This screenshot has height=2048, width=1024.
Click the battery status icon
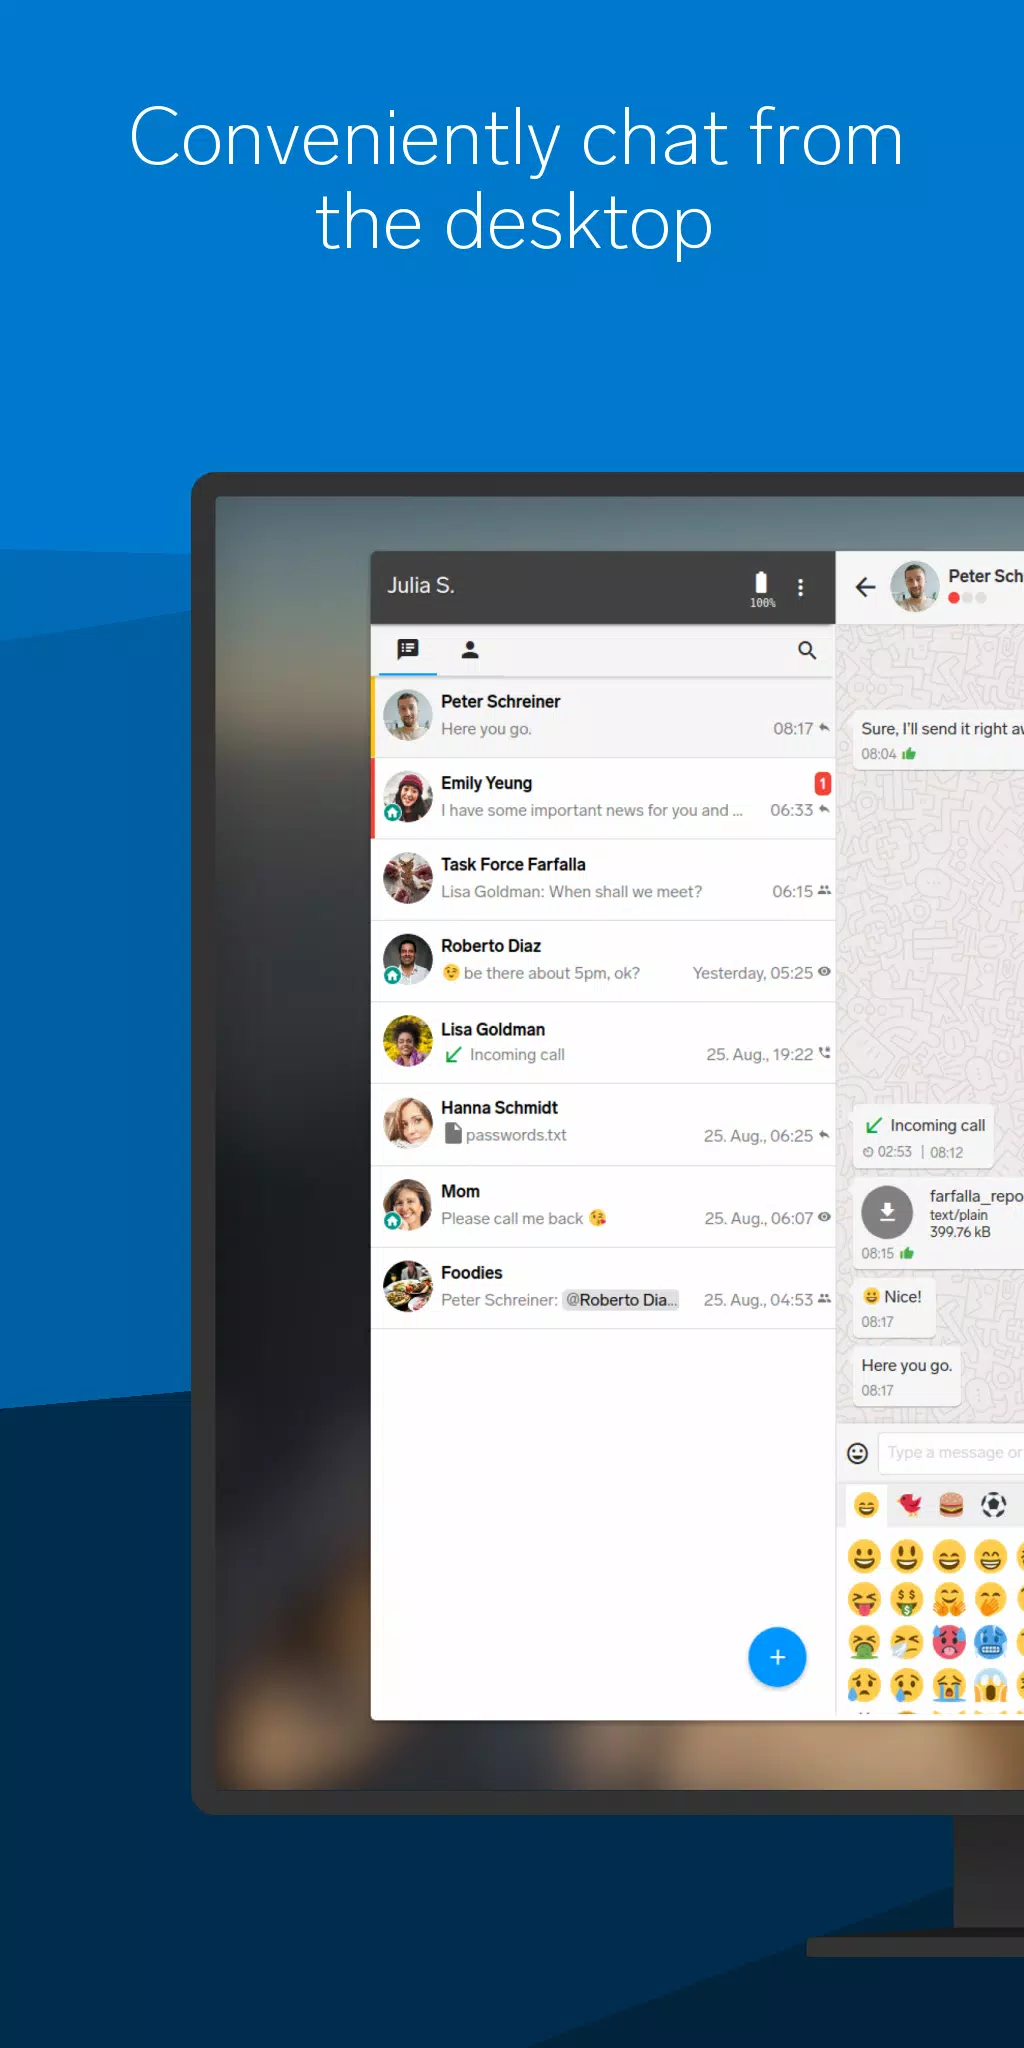(761, 588)
